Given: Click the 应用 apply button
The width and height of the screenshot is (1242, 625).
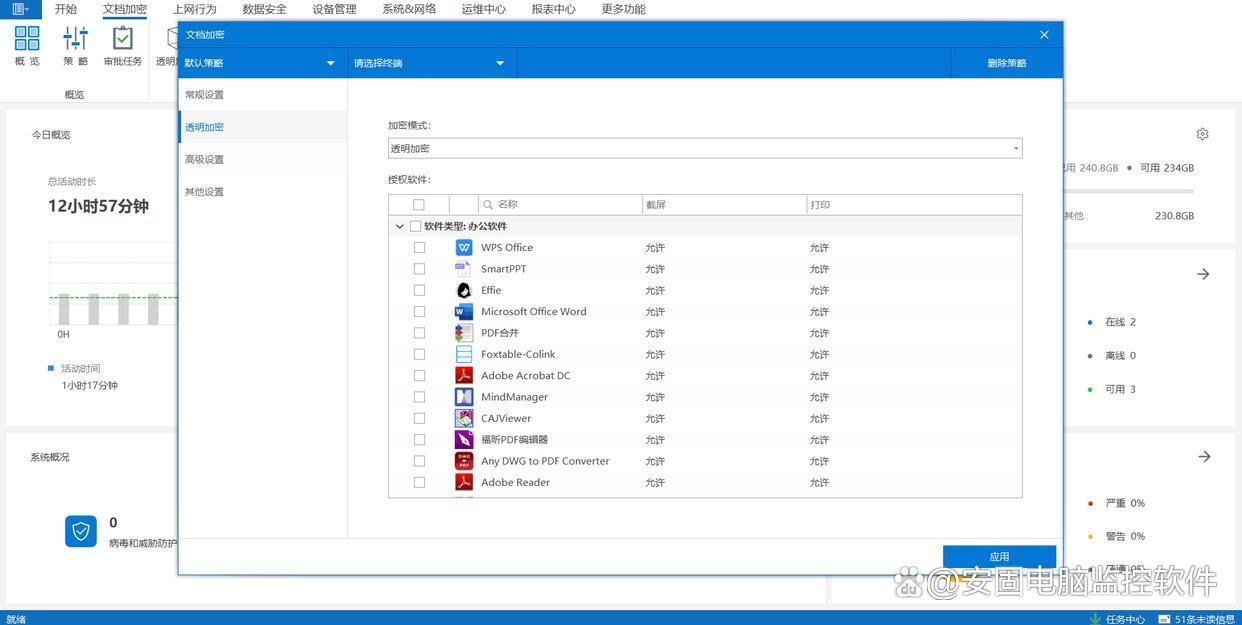Looking at the screenshot, I should [x=999, y=557].
